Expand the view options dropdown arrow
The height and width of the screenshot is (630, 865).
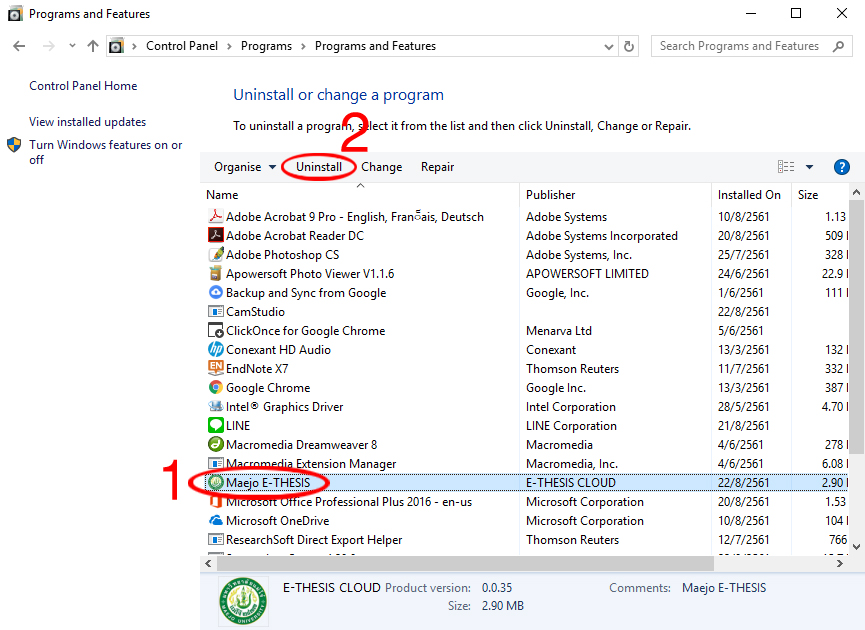(809, 167)
